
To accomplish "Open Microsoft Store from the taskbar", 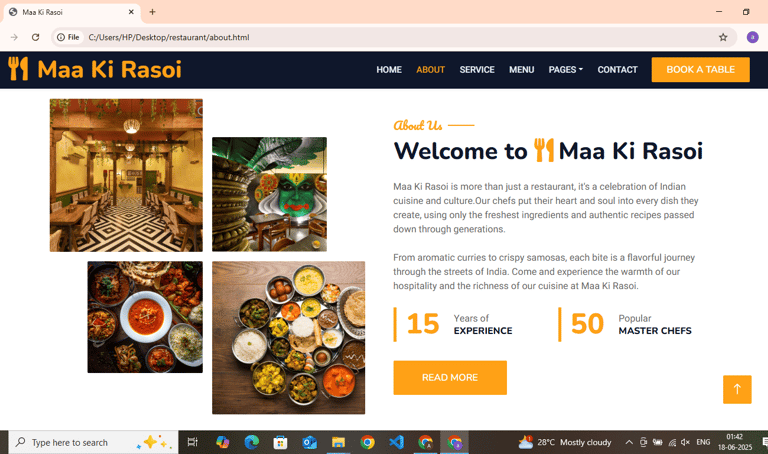I will (280, 442).
